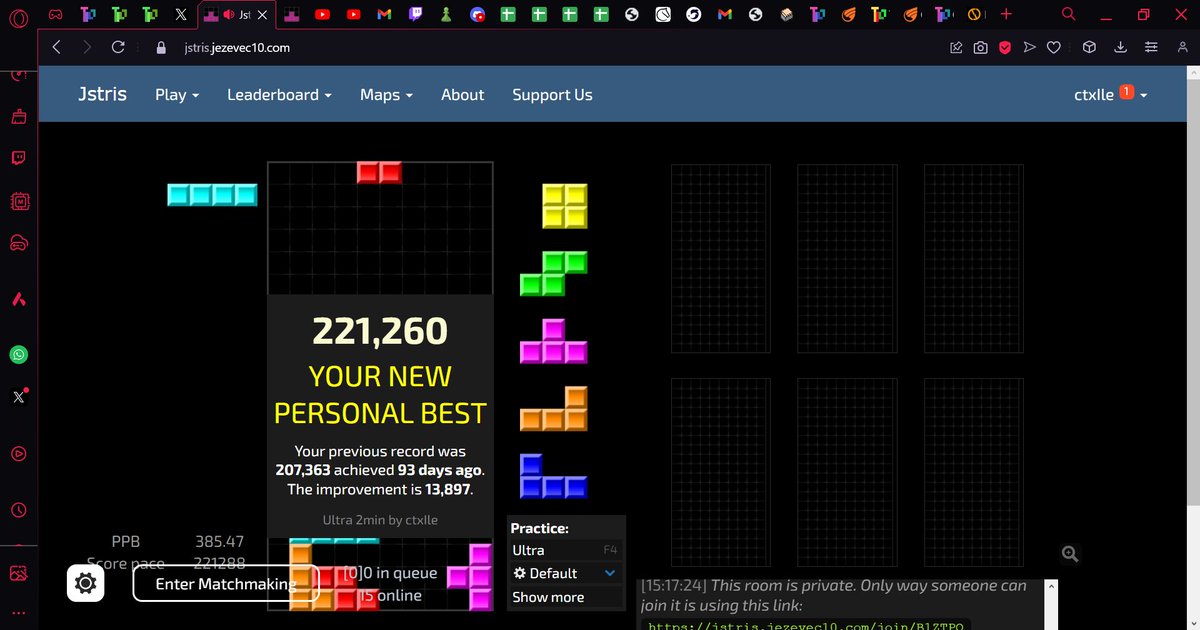Open History clock icon in sidebar
This screenshot has width=1200, height=630.
coord(18,510)
